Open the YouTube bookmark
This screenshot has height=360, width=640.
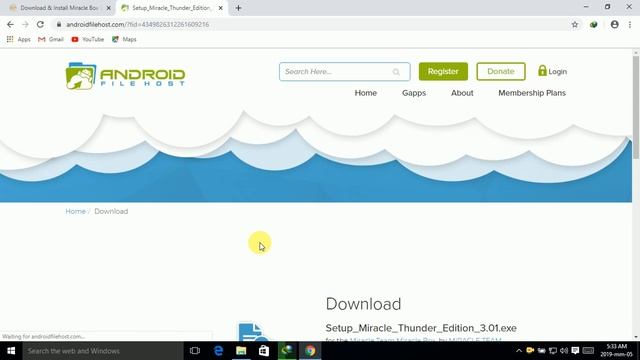(x=87, y=39)
